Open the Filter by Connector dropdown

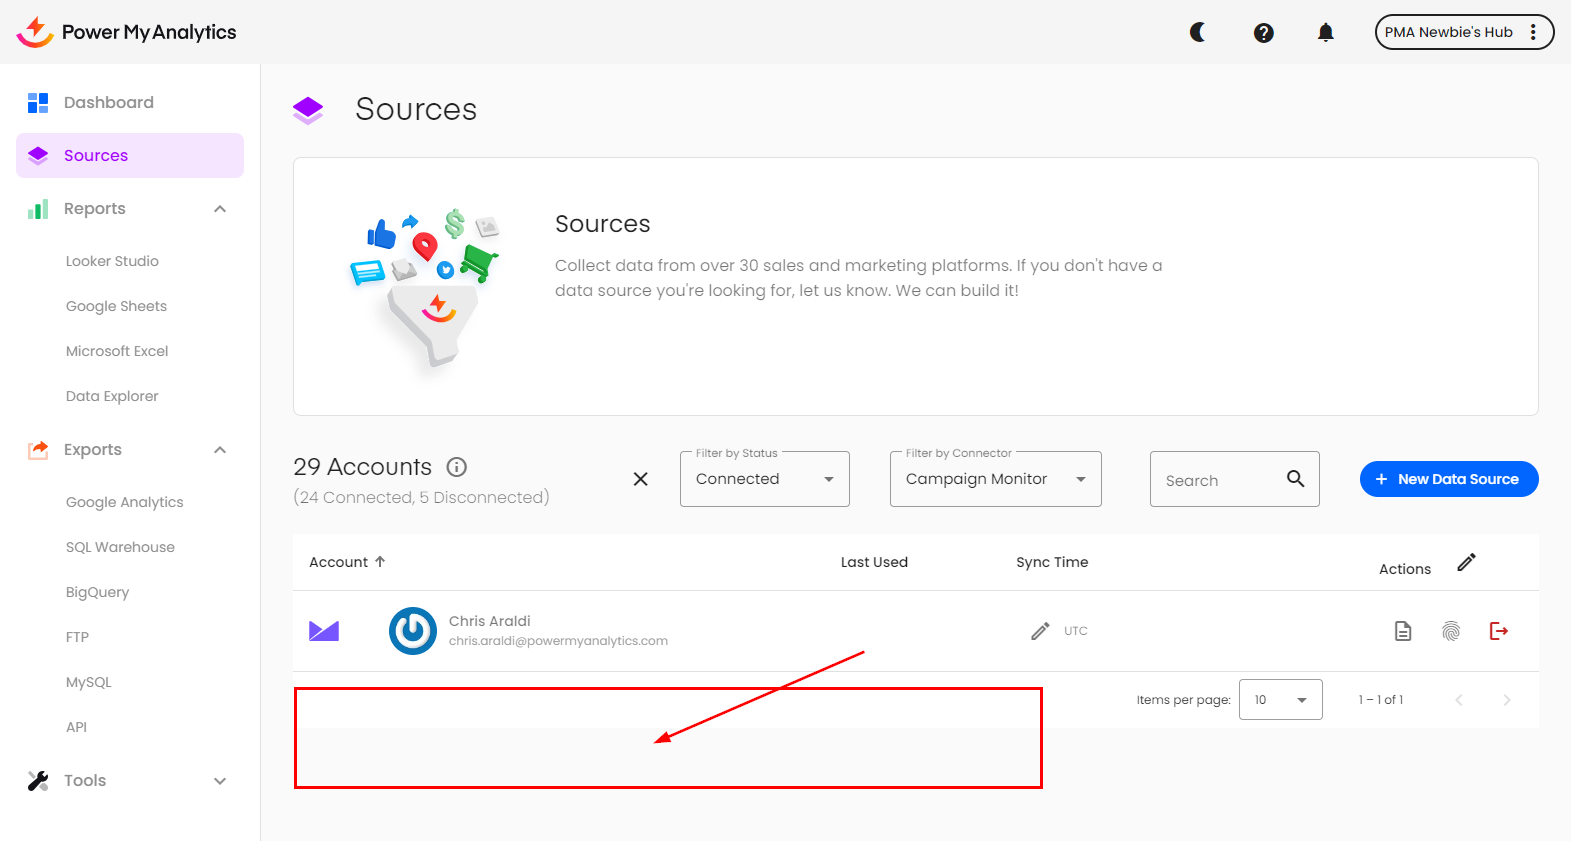click(995, 479)
